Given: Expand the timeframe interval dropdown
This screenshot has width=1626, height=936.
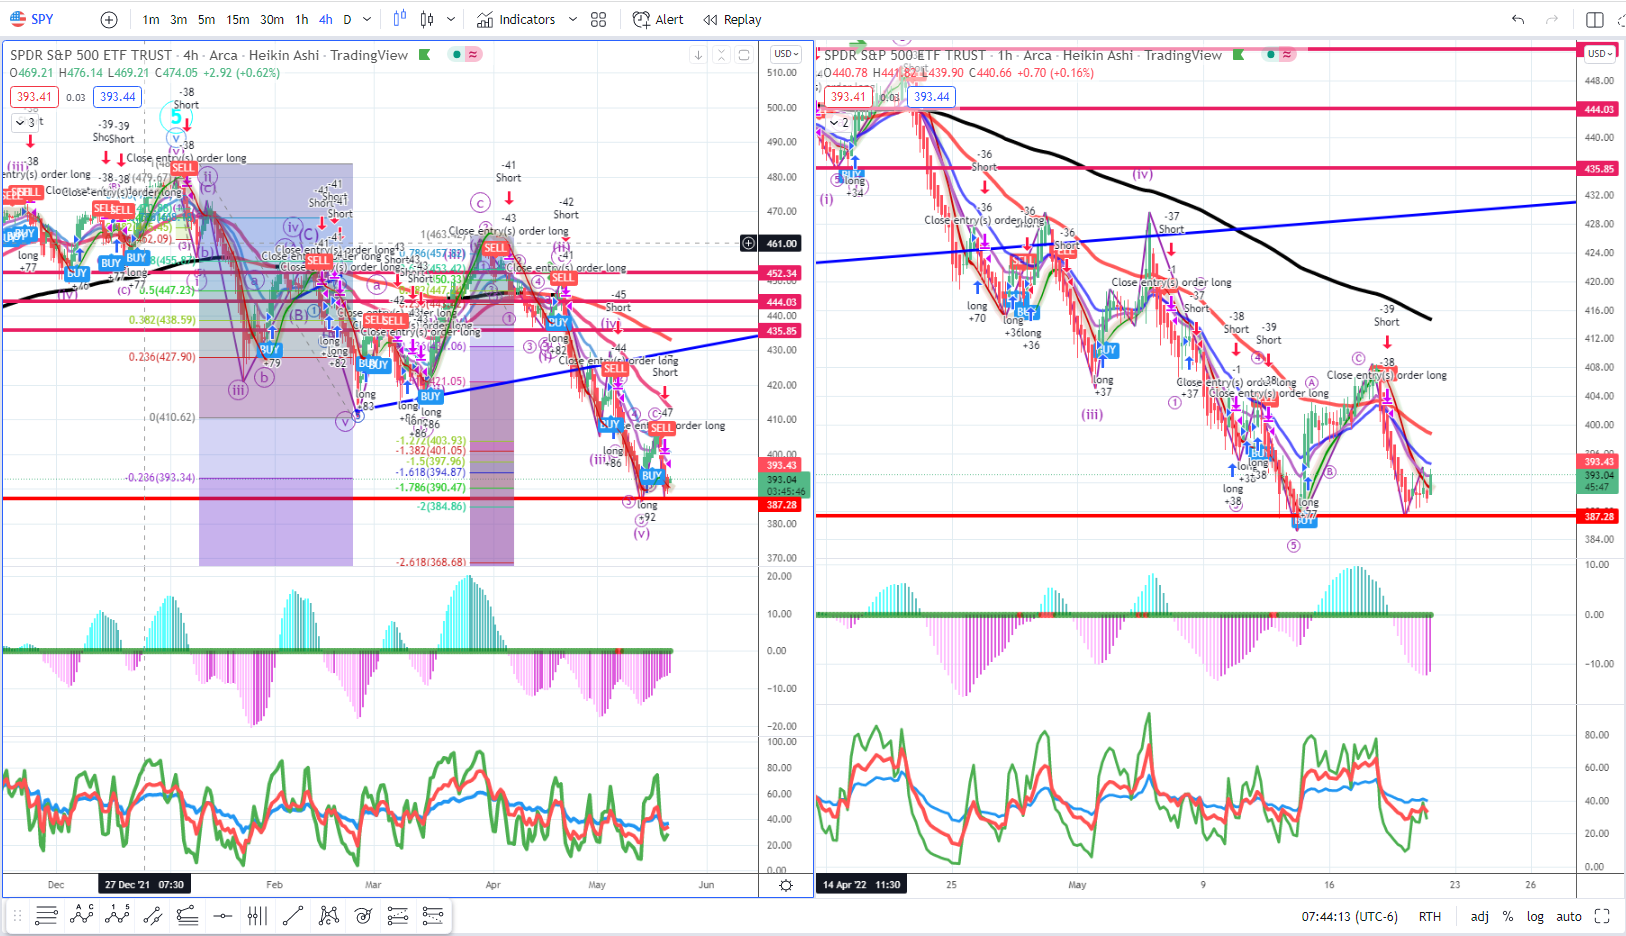Looking at the screenshot, I should tap(367, 20).
